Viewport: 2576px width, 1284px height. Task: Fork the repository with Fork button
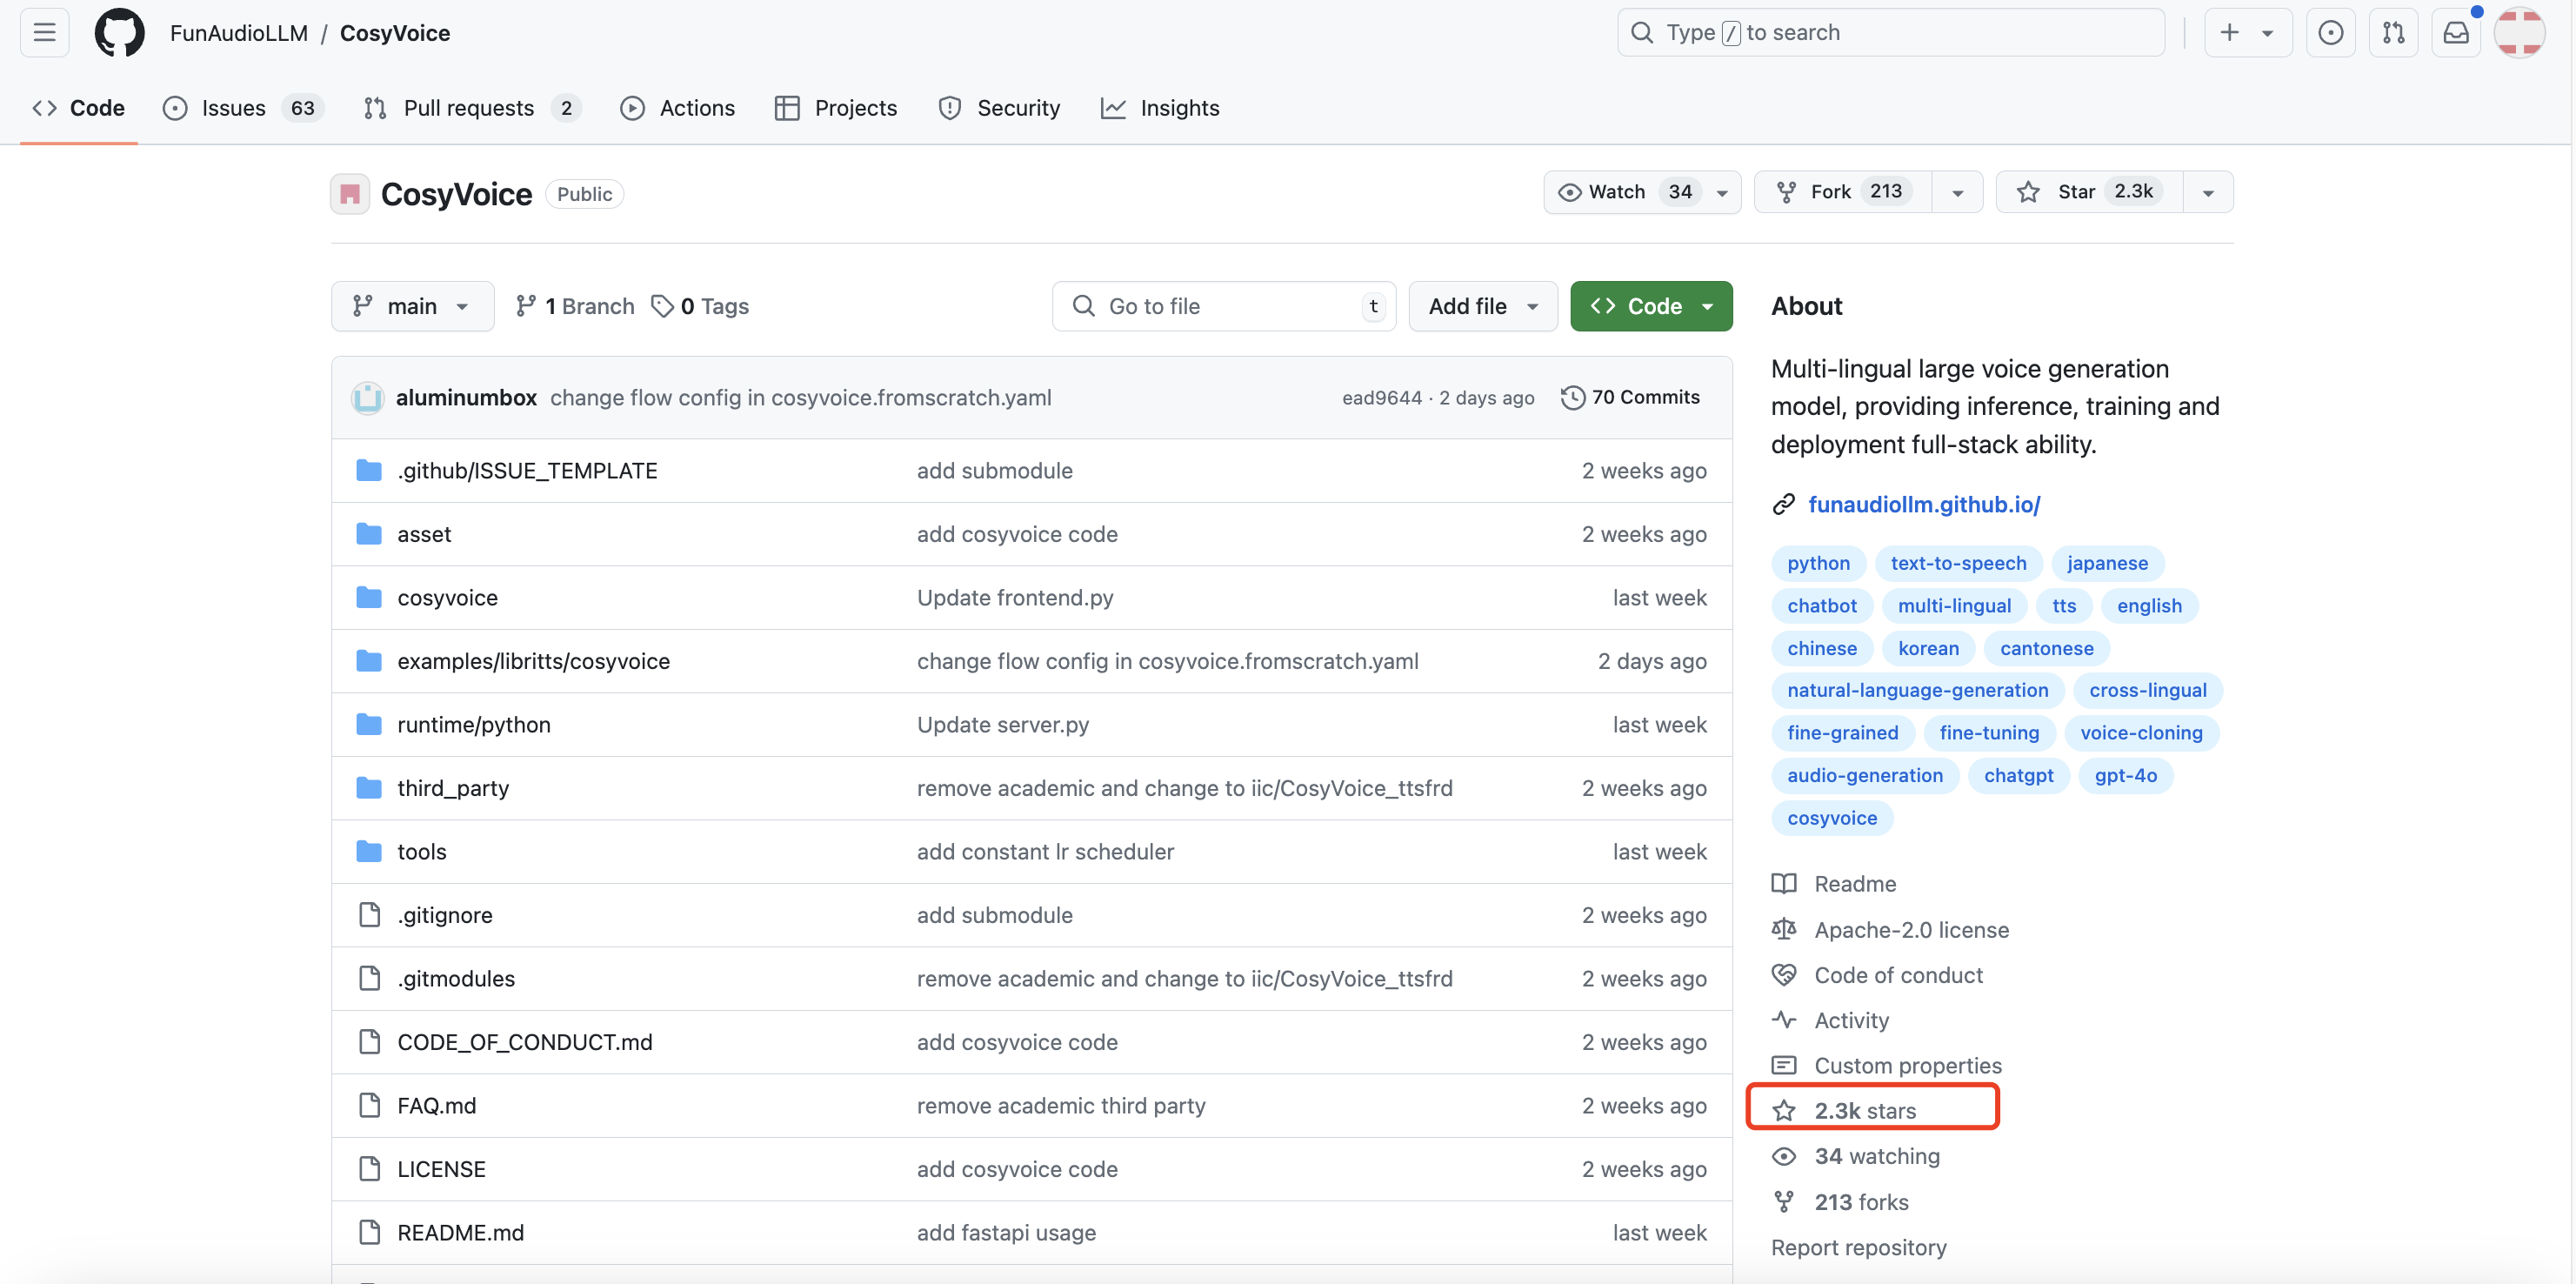(x=1842, y=192)
